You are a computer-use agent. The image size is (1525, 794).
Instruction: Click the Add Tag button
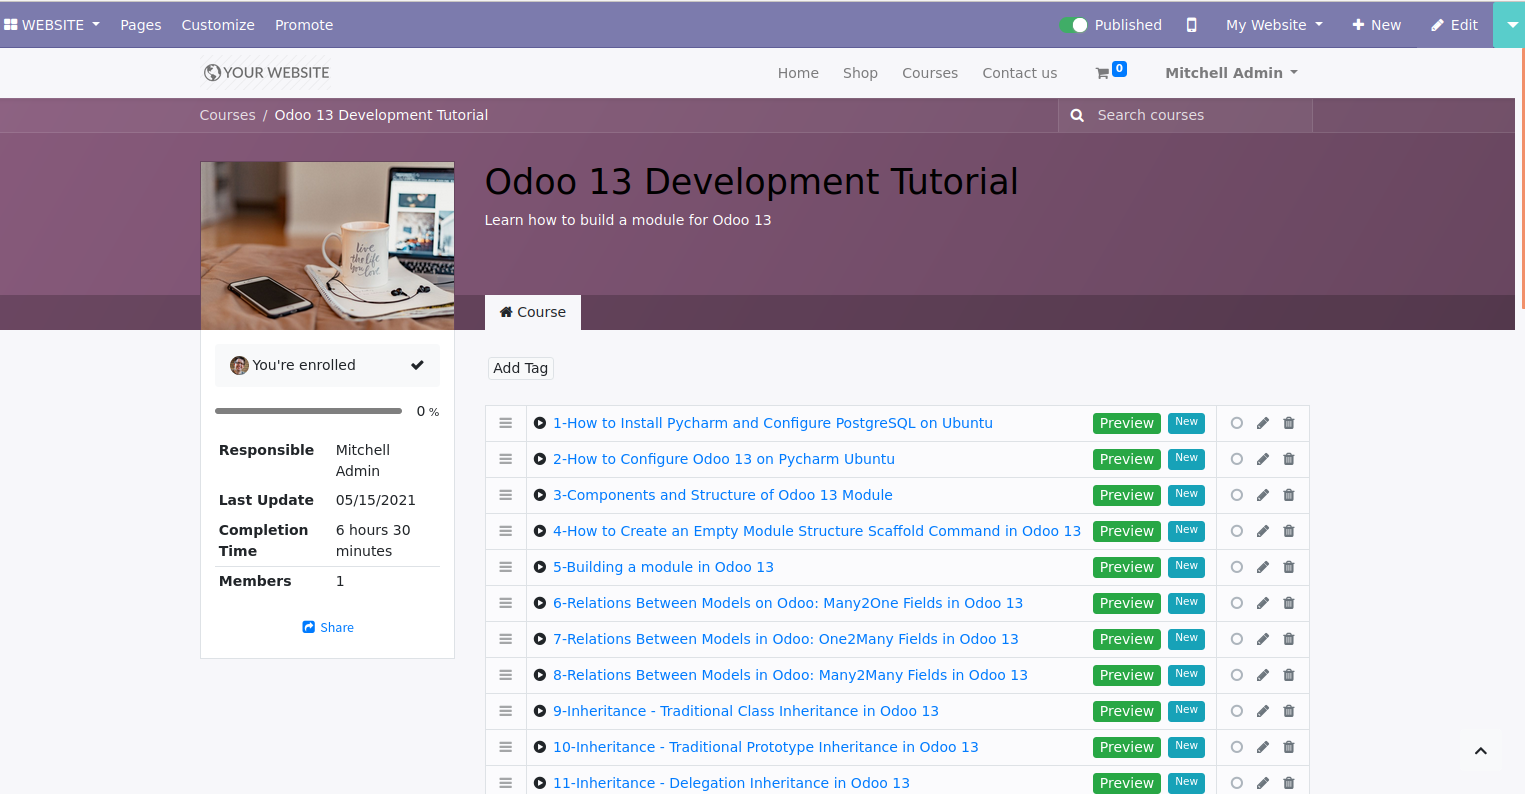point(521,368)
